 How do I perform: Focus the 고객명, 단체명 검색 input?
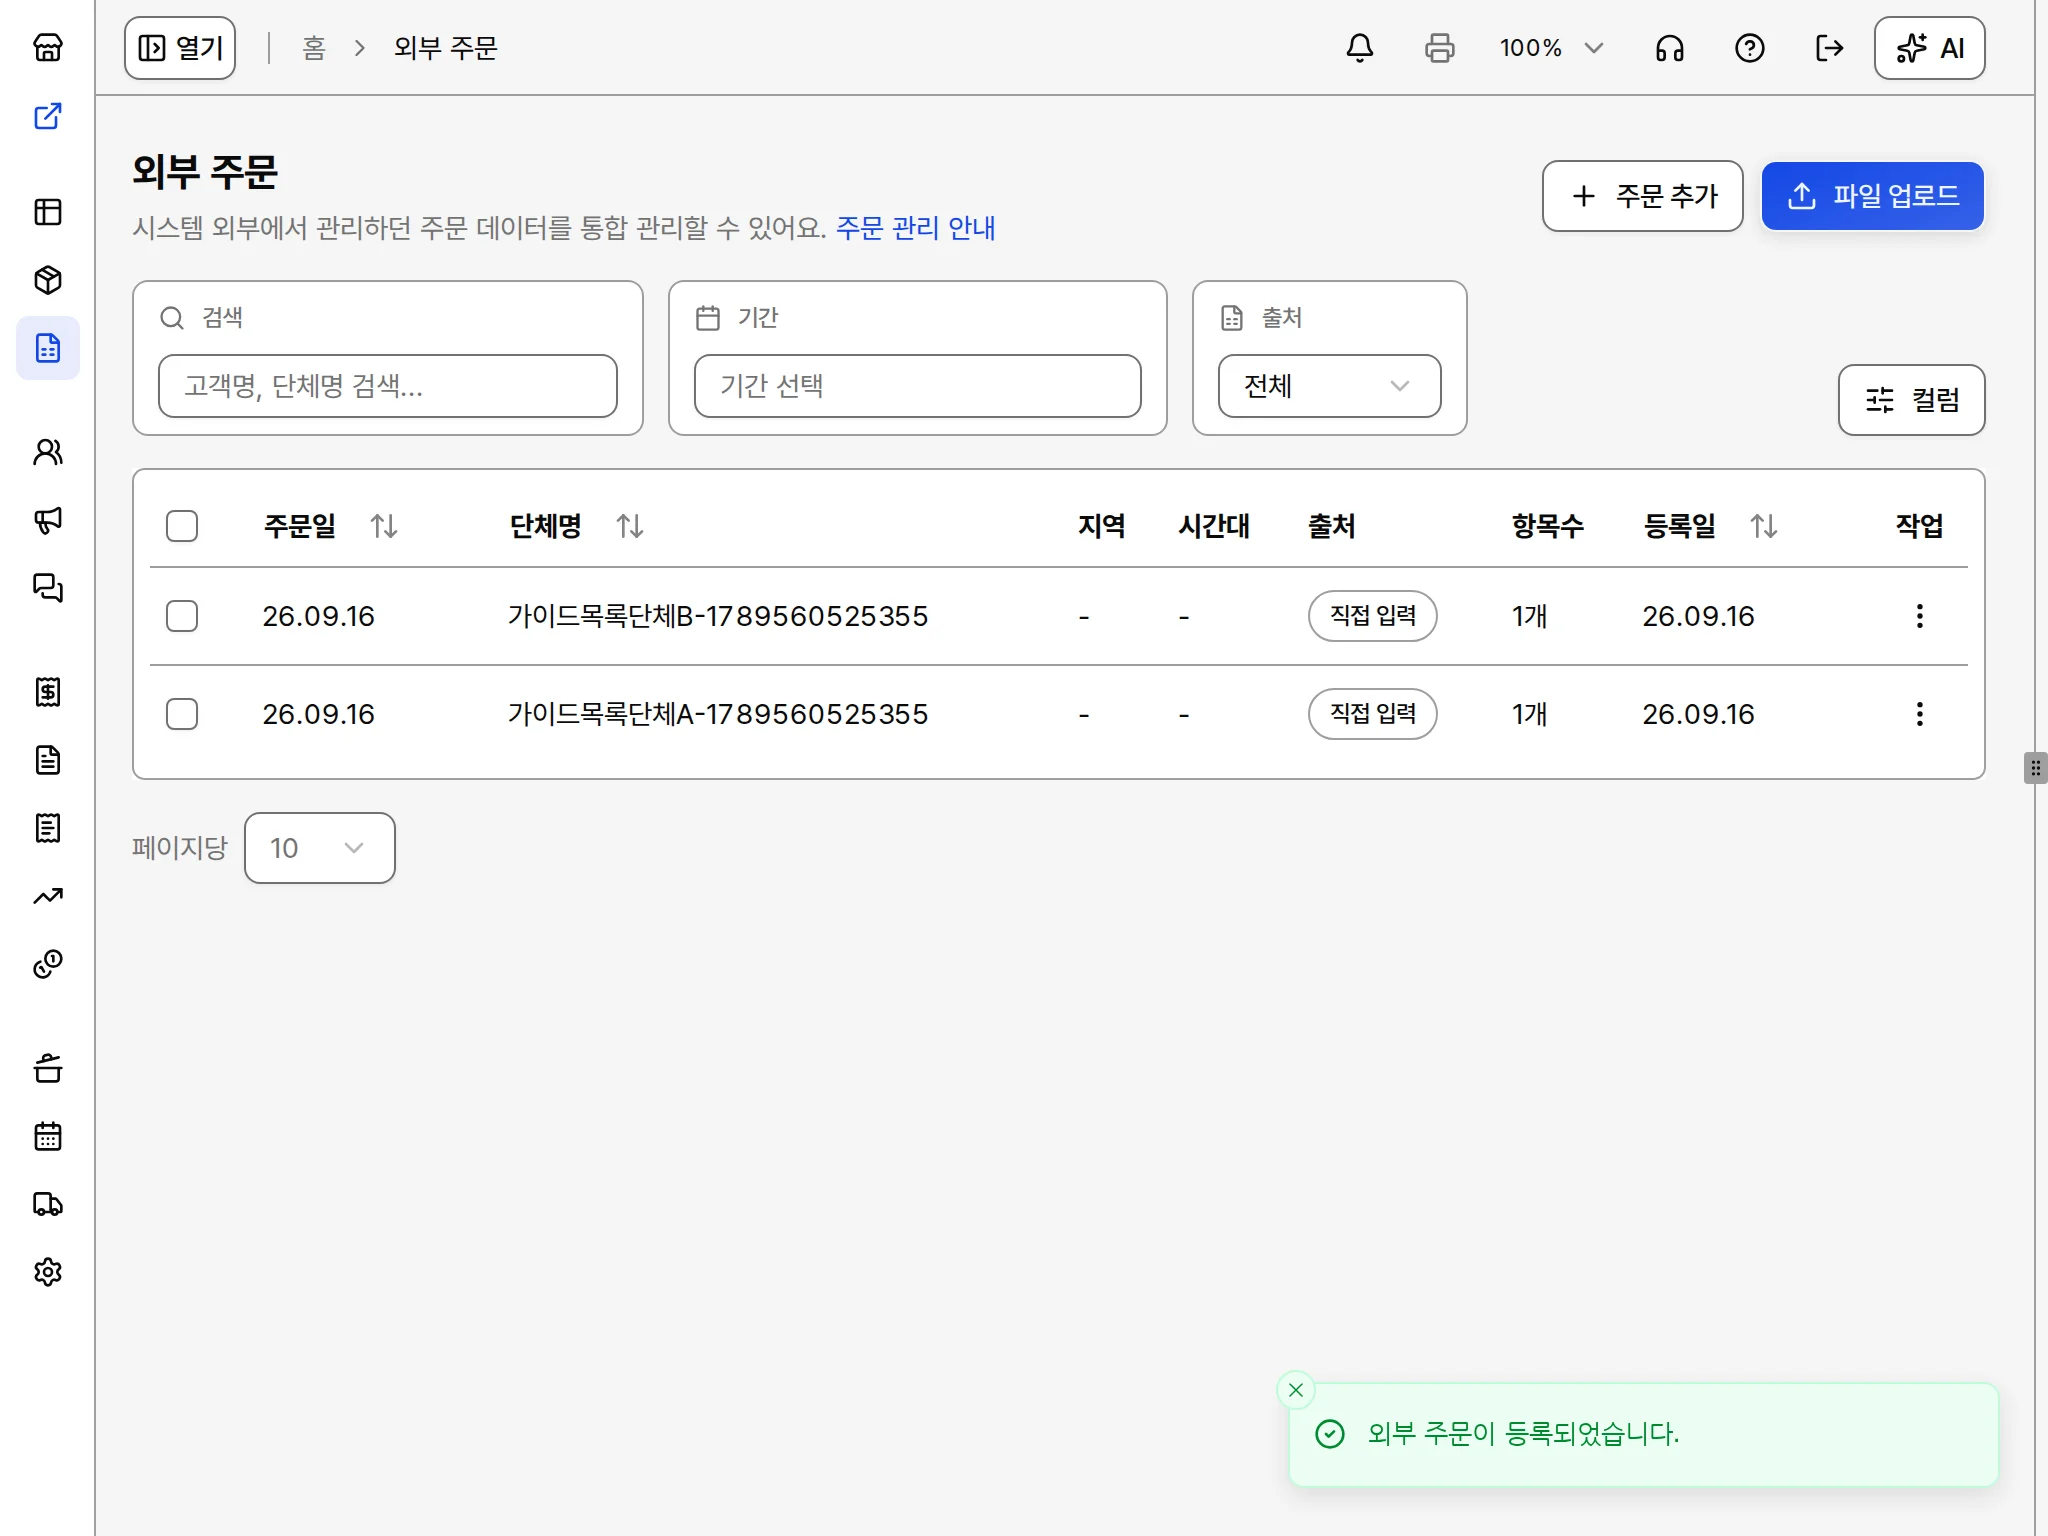coord(388,386)
